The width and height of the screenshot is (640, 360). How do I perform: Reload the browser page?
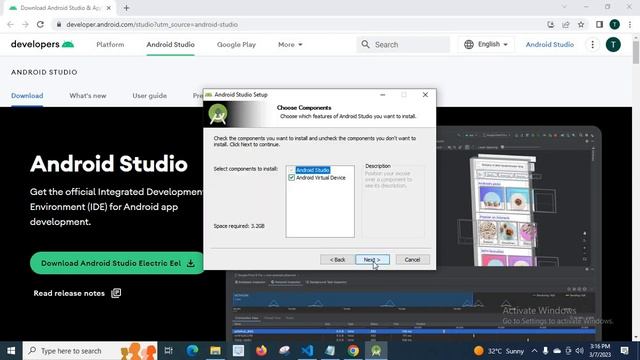click(40, 24)
